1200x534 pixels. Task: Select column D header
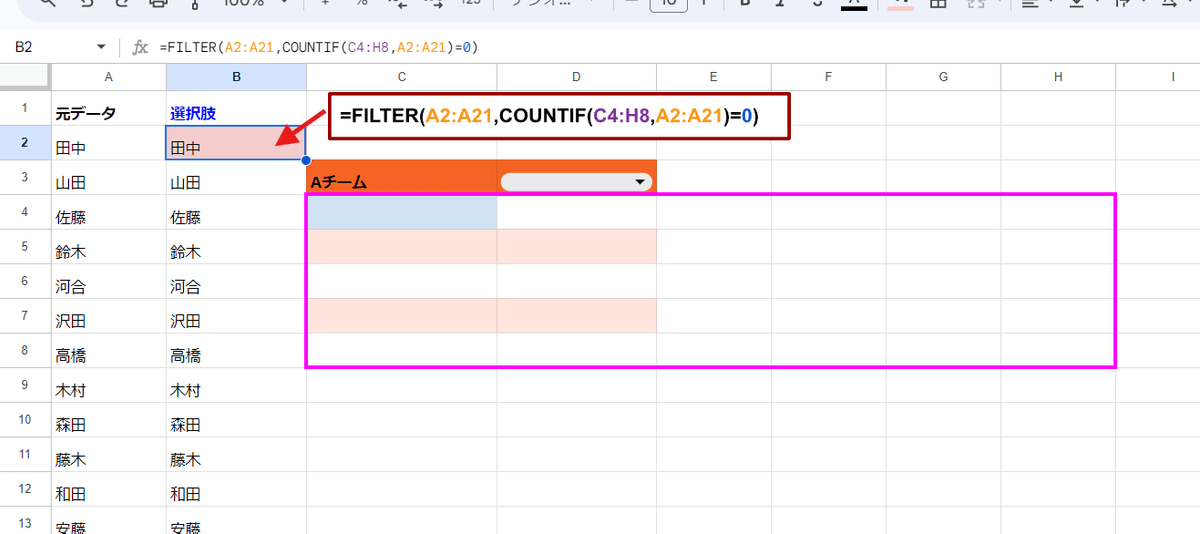pyautogui.click(x=577, y=76)
